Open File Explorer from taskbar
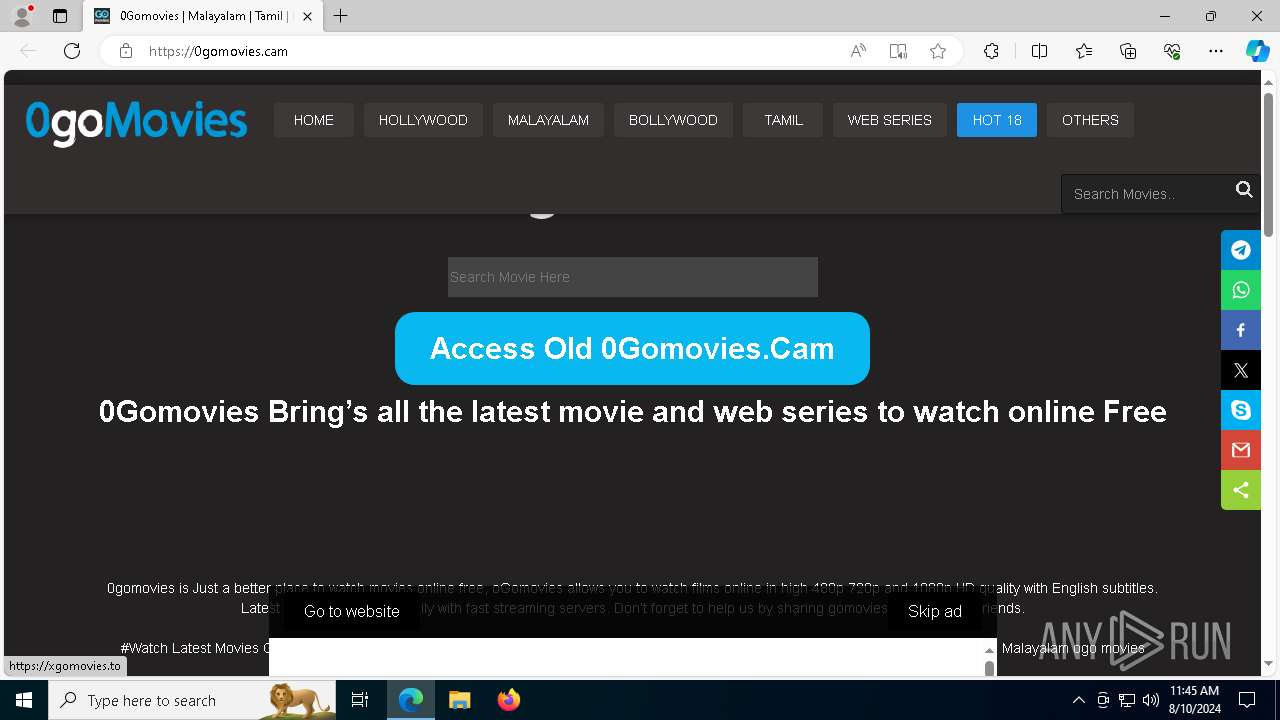 [459, 700]
